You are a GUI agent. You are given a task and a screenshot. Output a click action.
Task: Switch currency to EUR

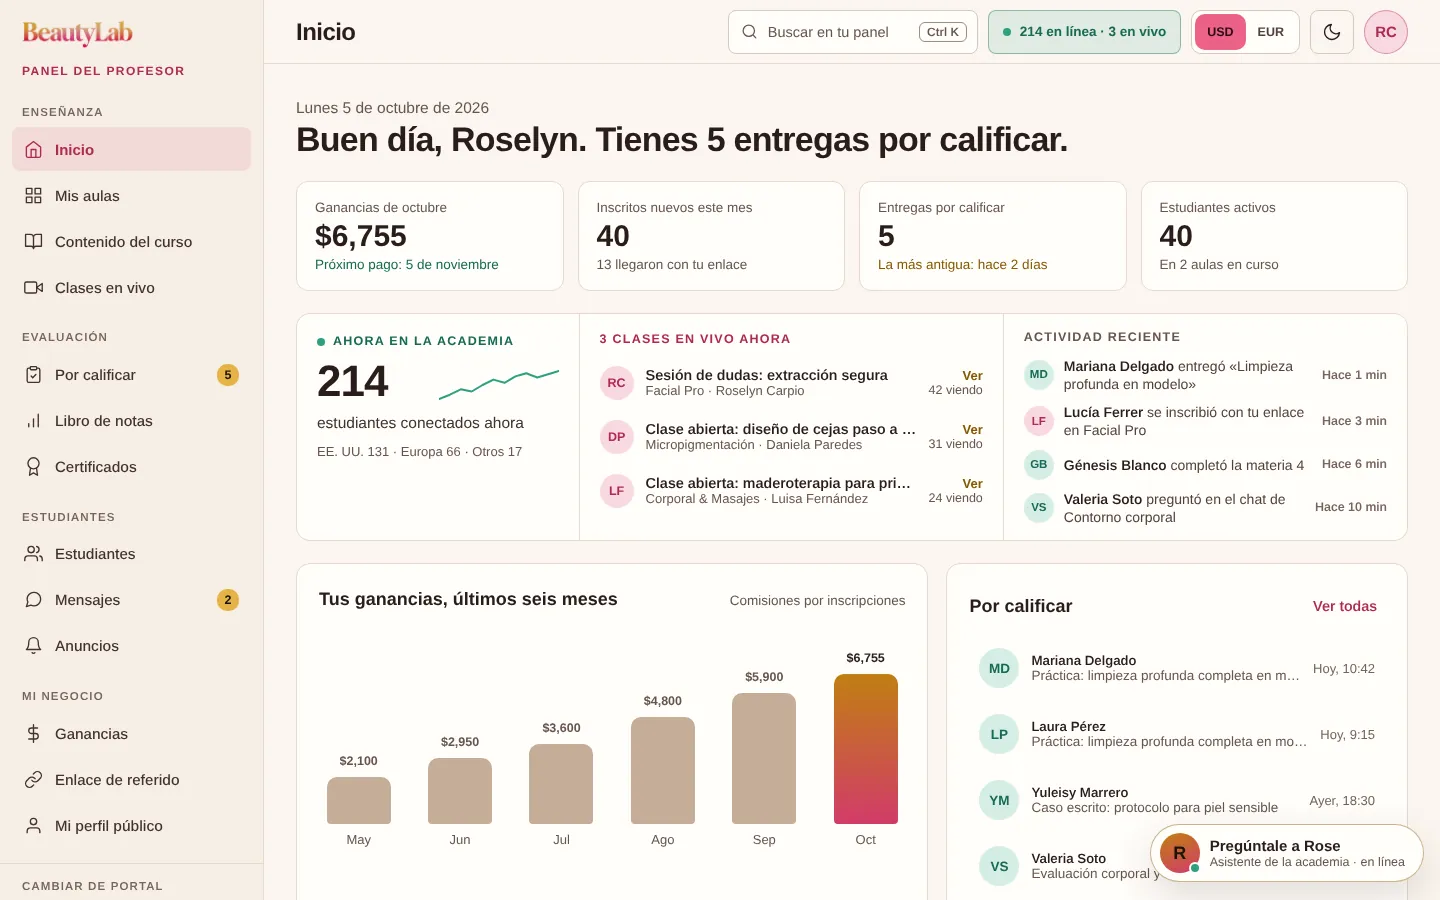coord(1271,32)
